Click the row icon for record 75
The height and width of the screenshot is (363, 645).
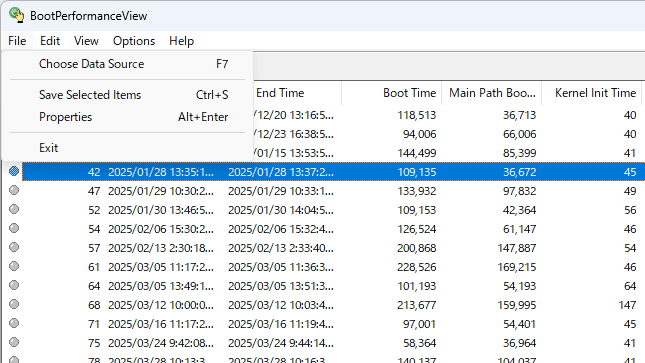(14, 342)
